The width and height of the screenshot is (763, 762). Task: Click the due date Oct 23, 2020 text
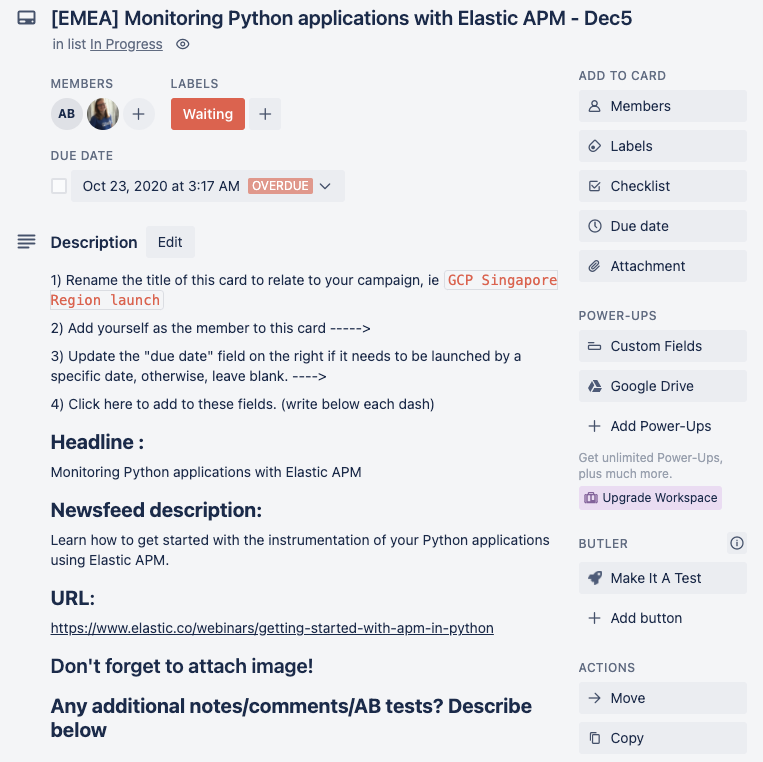pos(161,186)
